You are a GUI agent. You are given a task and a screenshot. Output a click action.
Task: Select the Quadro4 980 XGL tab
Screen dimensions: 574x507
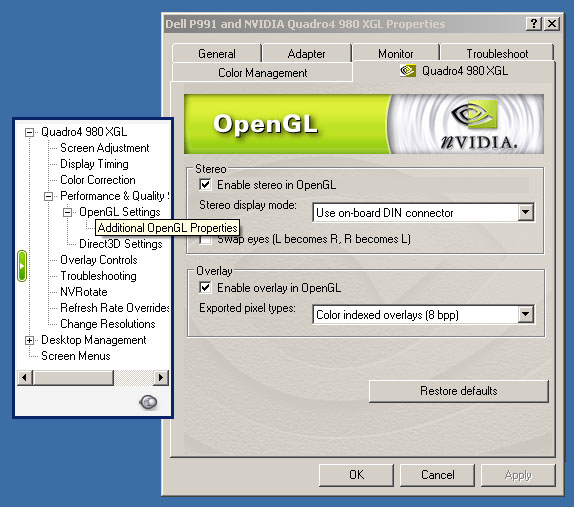coord(454,71)
